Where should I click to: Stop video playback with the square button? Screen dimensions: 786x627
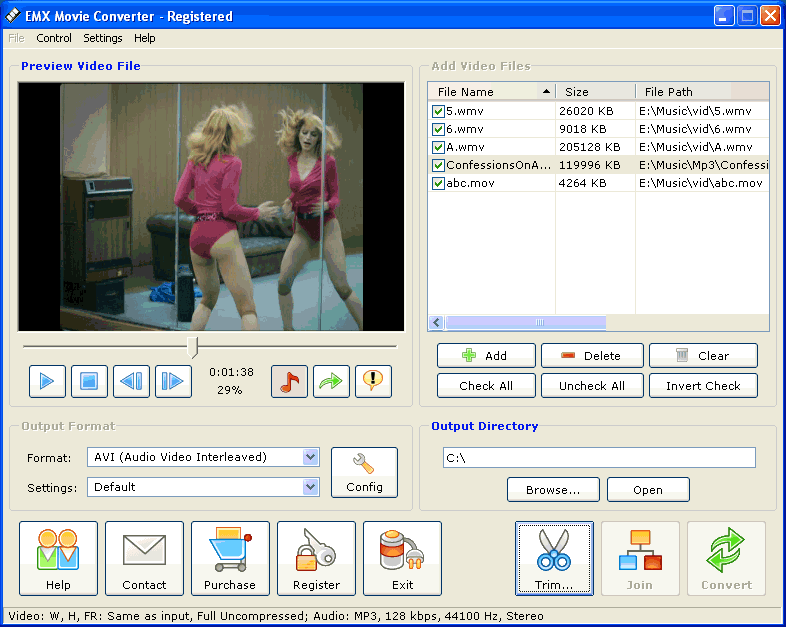[x=89, y=381]
